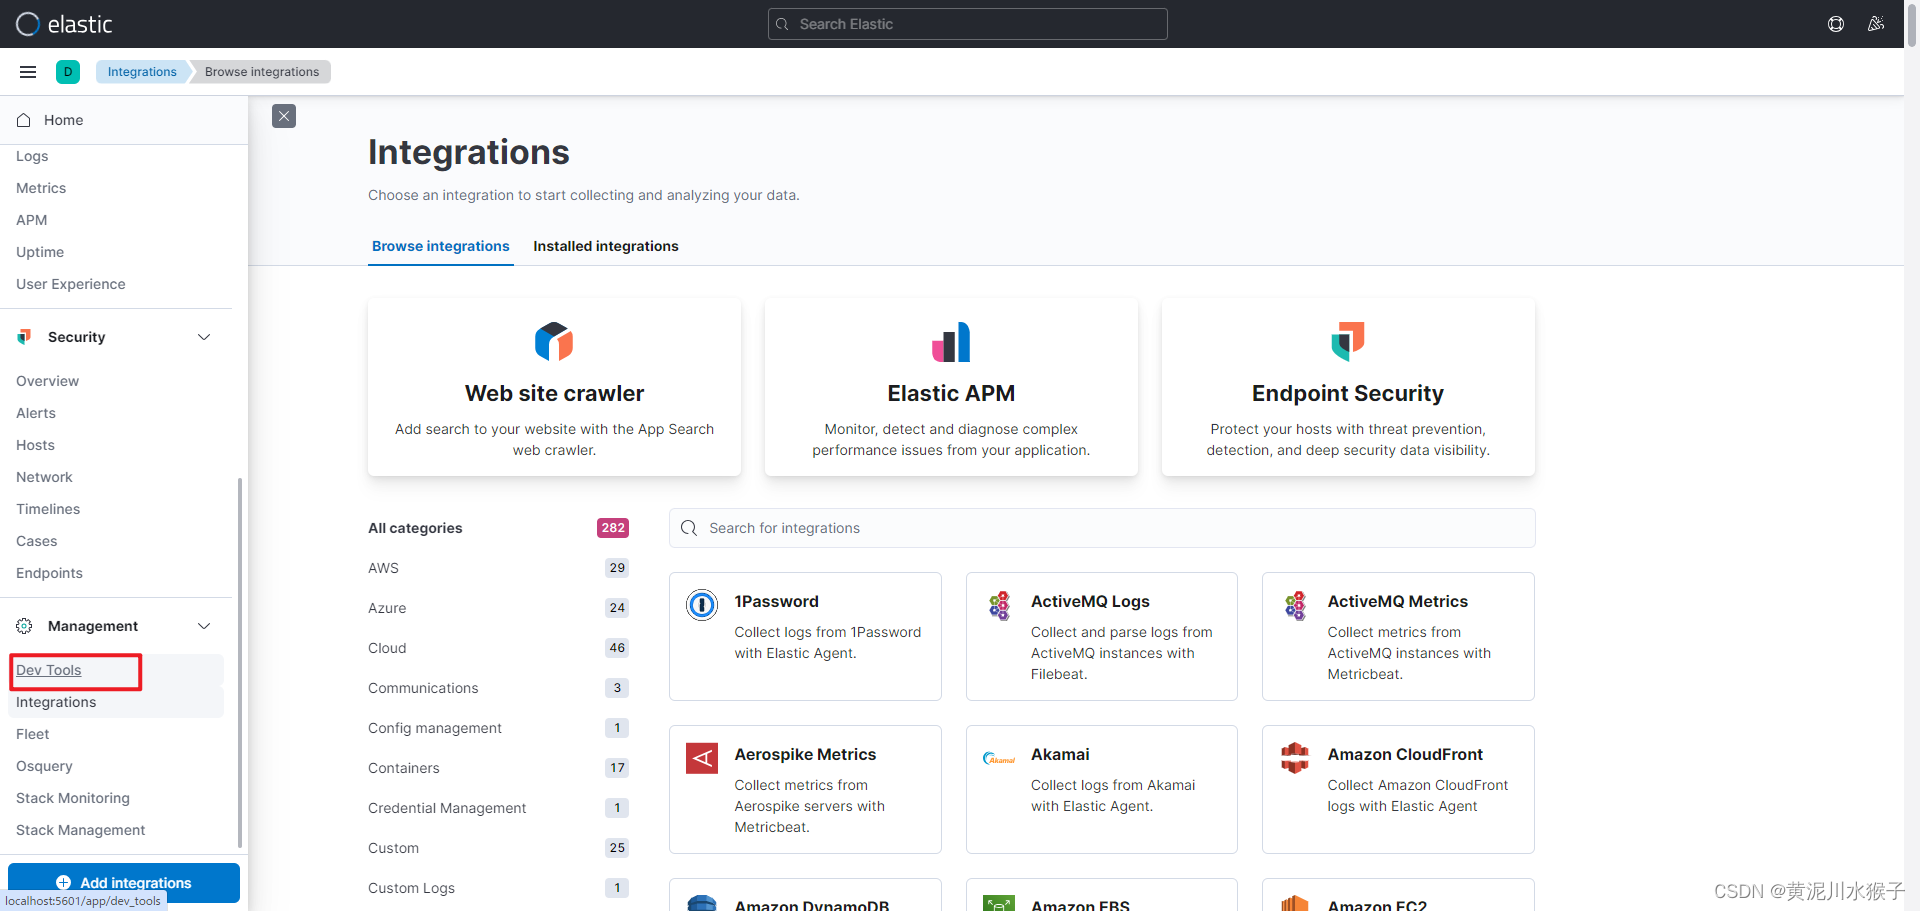
Task: Open Cases in sidebar
Action: coord(37,541)
